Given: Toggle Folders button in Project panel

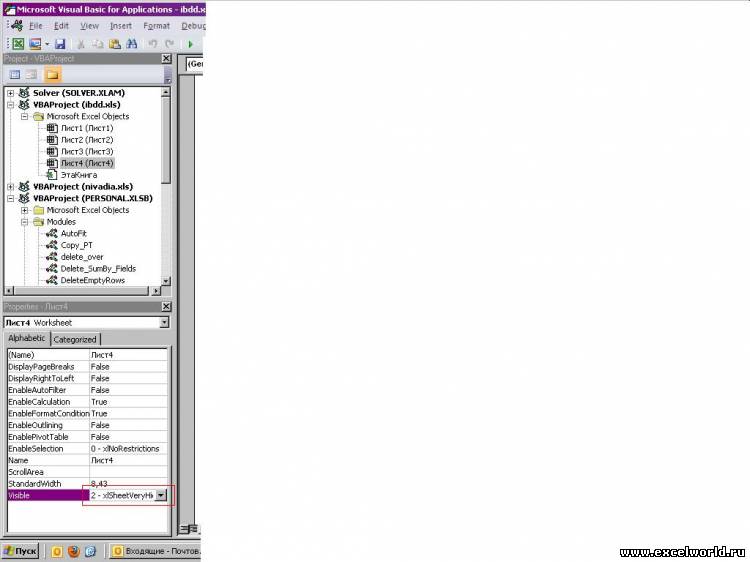Looking at the screenshot, I should coord(52,75).
